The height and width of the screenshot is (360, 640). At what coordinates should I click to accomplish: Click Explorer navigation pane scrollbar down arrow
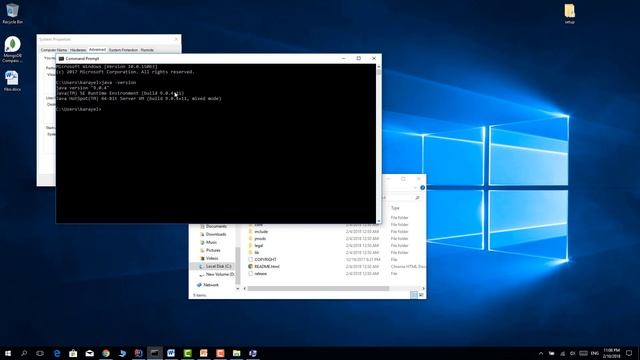[x=238, y=289]
